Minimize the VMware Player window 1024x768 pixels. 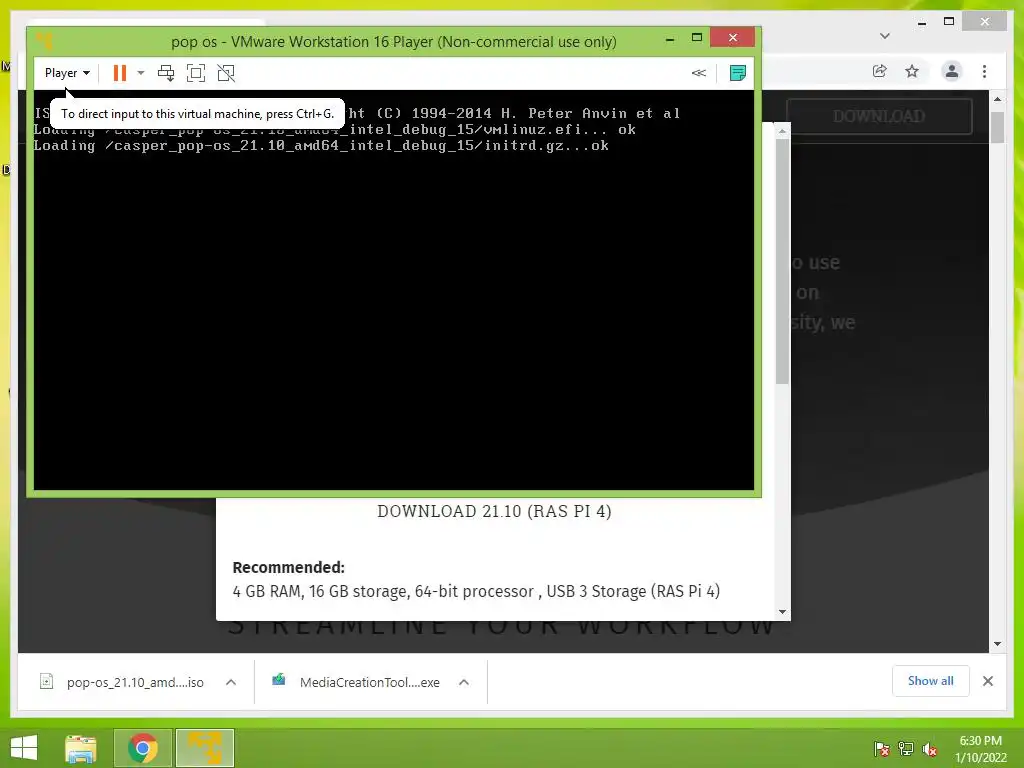(670, 39)
